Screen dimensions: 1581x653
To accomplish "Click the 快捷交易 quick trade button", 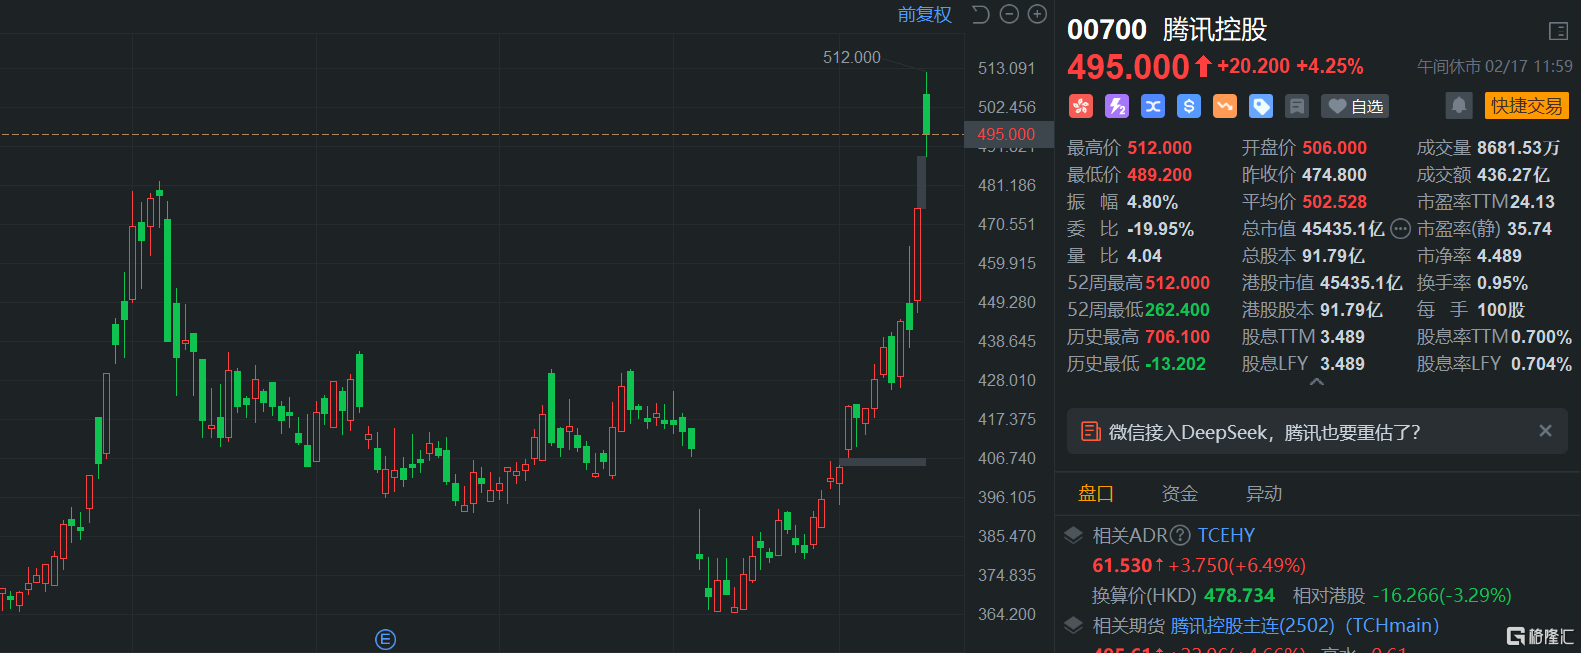I will 1527,105.
